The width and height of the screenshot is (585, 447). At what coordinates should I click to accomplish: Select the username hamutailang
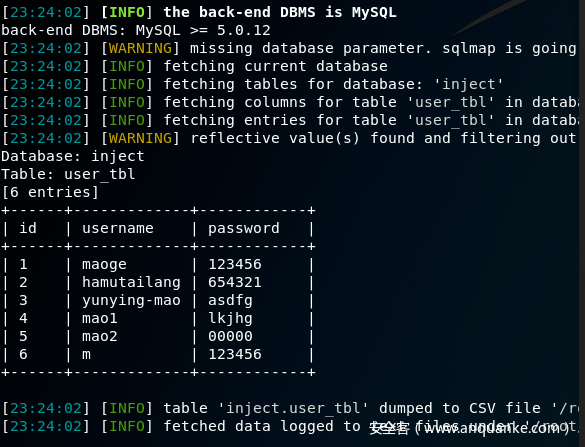131,282
